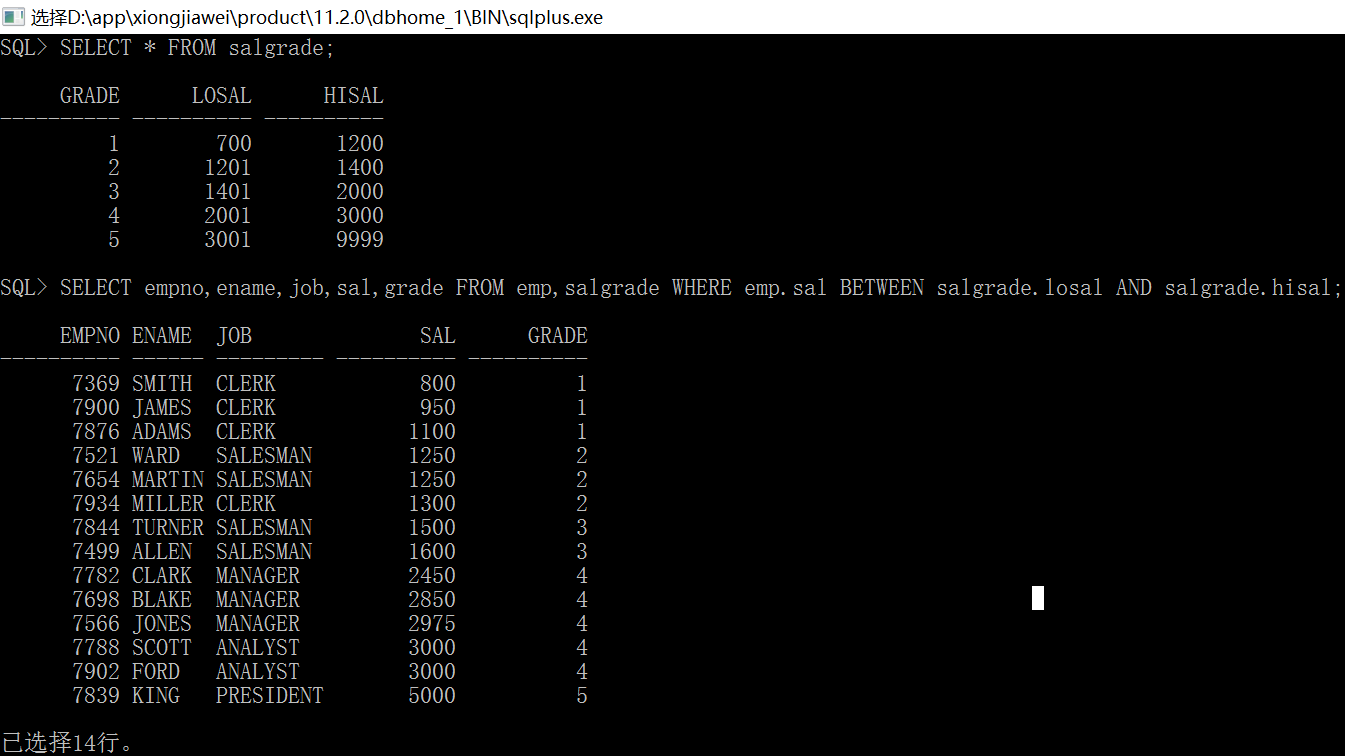Click employee number 7499
The width and height of the screenshot is (1345, 756).
click(95, 552)
